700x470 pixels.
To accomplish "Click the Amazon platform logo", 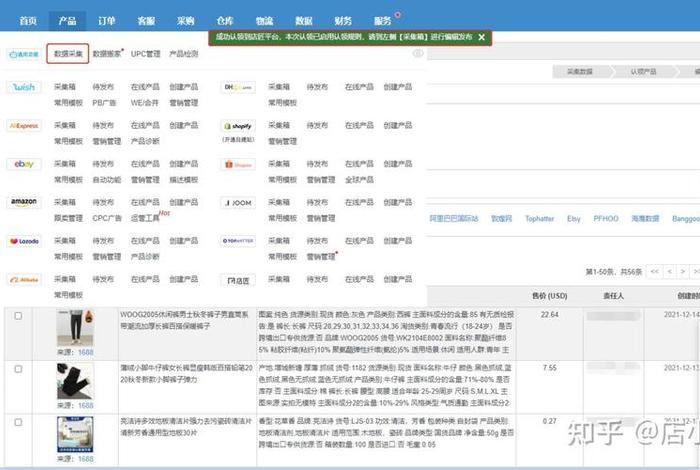I will click(x=24, y=203).
